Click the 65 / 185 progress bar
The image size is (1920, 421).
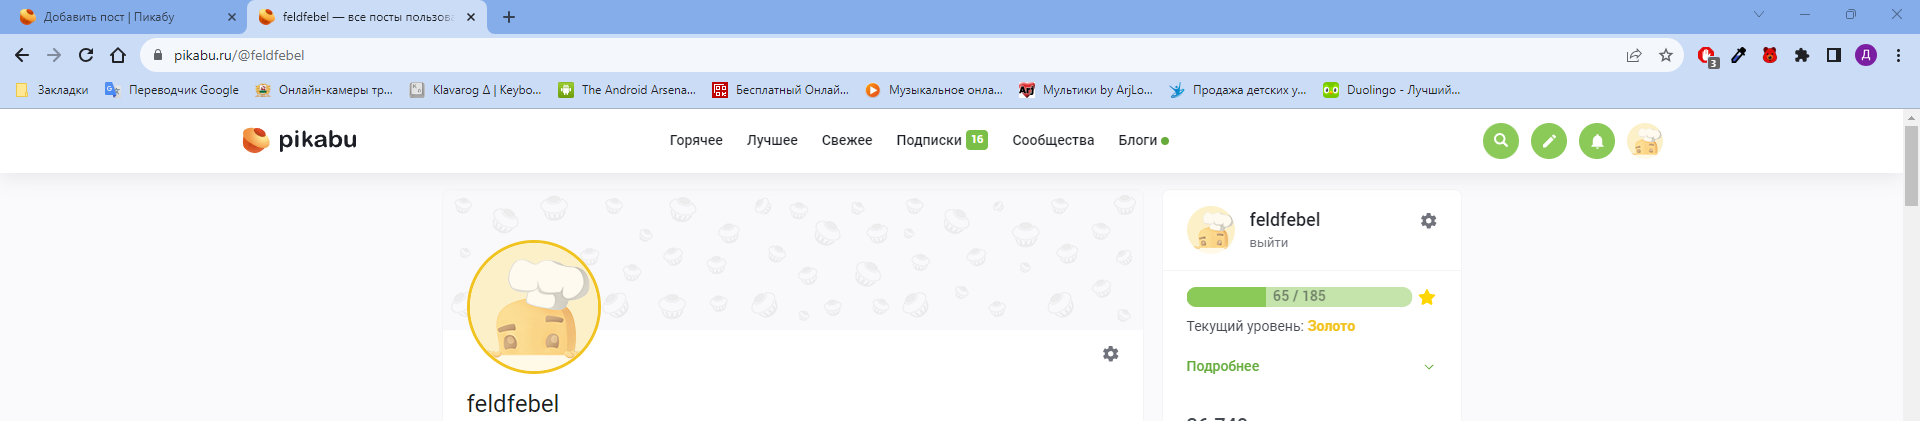(x=1299, y=297)
